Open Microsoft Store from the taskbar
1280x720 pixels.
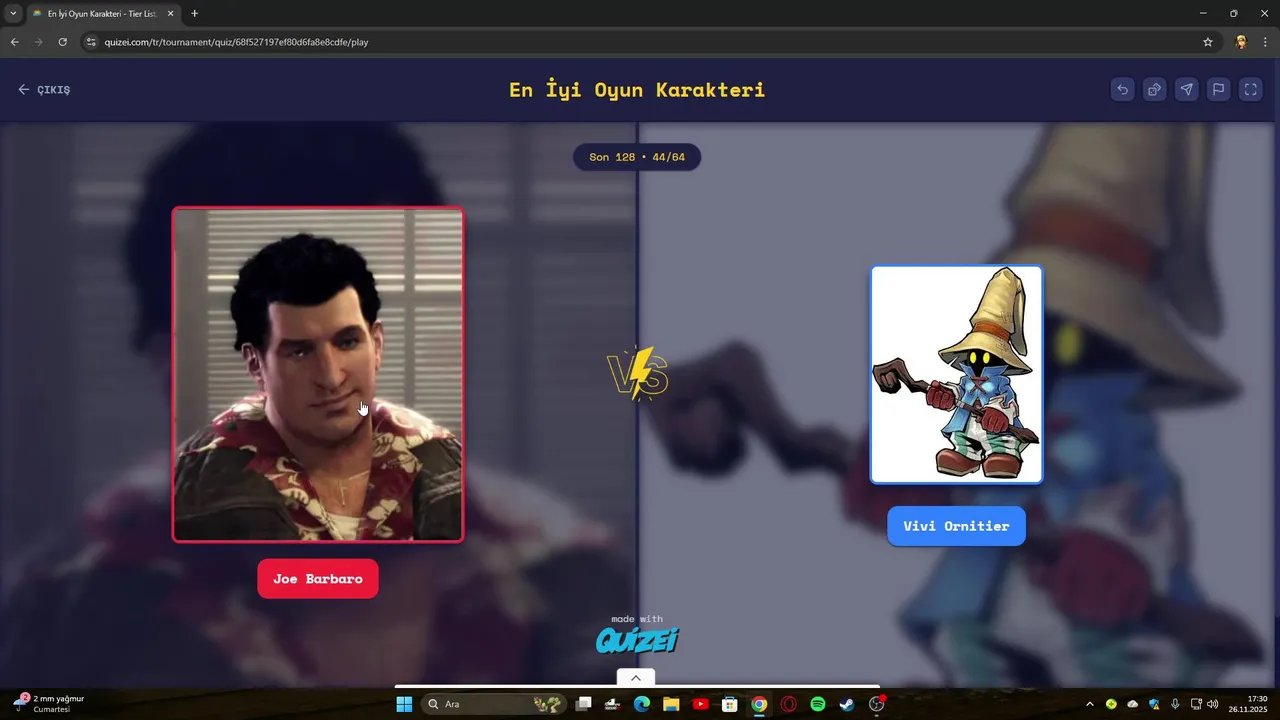pos(730,704)
